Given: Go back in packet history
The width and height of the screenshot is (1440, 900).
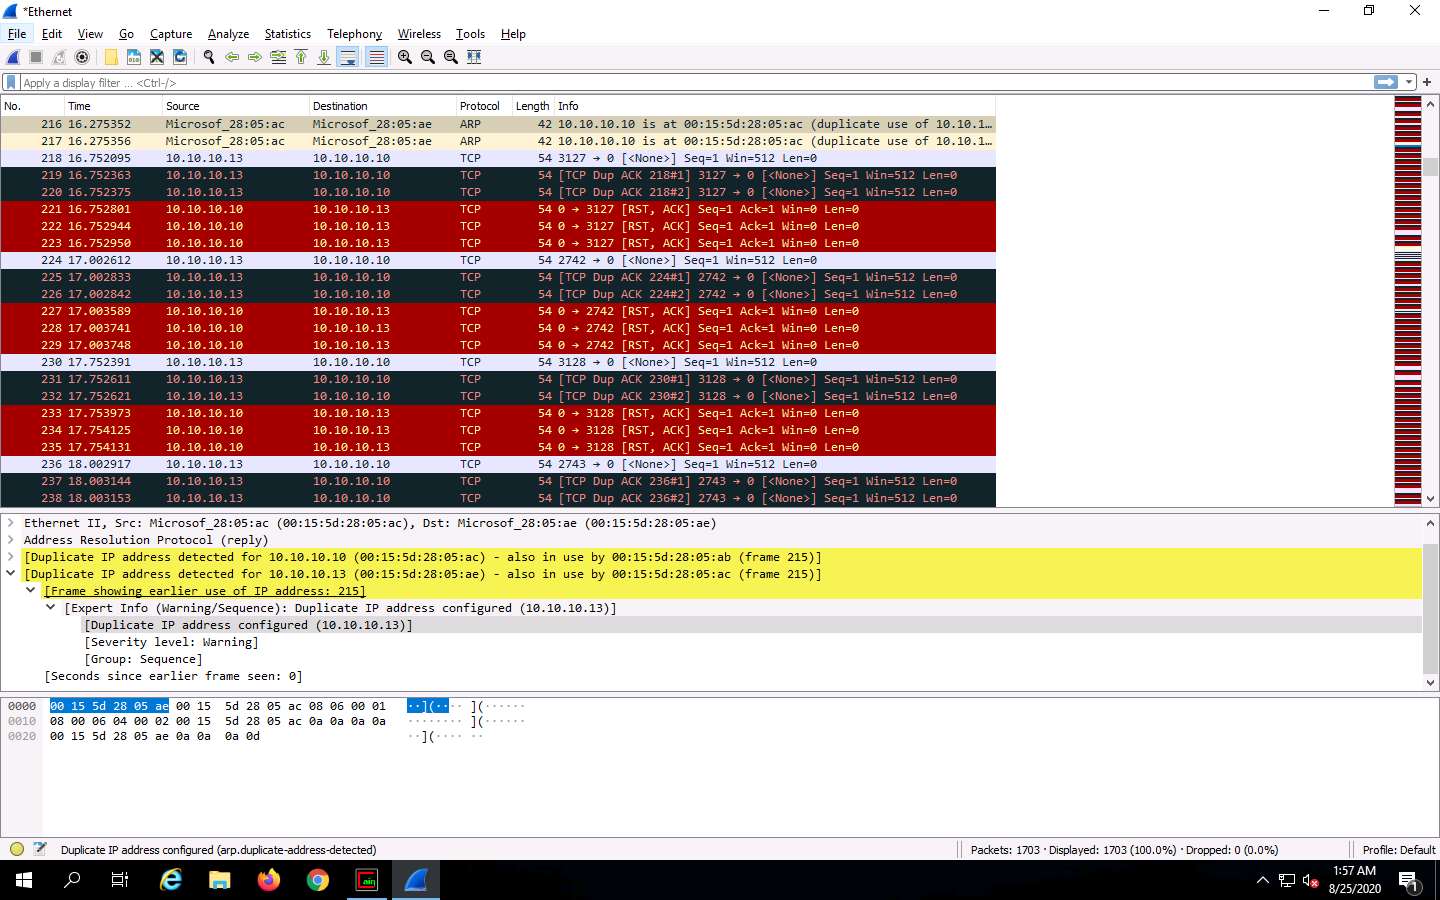Looking at the screenshot, I should (x=232, y=57).
